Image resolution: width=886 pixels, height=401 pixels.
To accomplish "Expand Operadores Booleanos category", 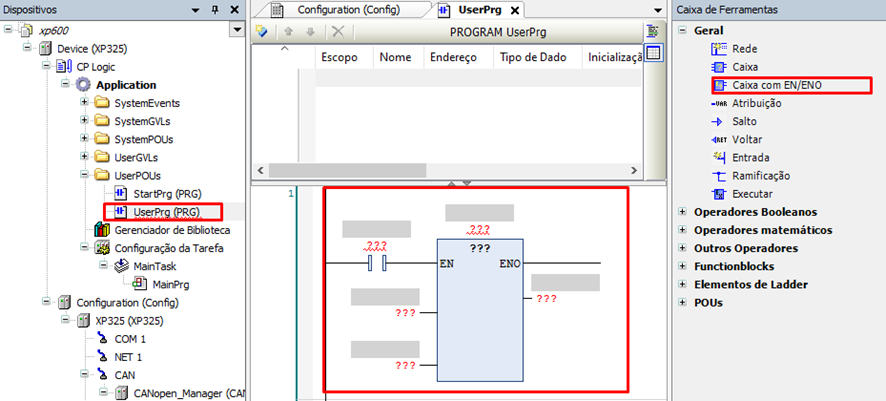I will click(x=683, y=212).
